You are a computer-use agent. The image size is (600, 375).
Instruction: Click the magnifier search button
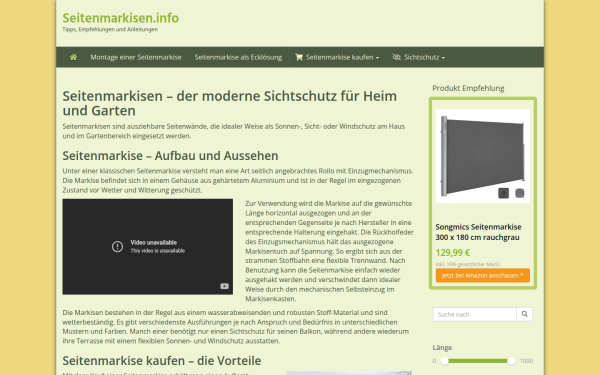(x=524, y=314)
